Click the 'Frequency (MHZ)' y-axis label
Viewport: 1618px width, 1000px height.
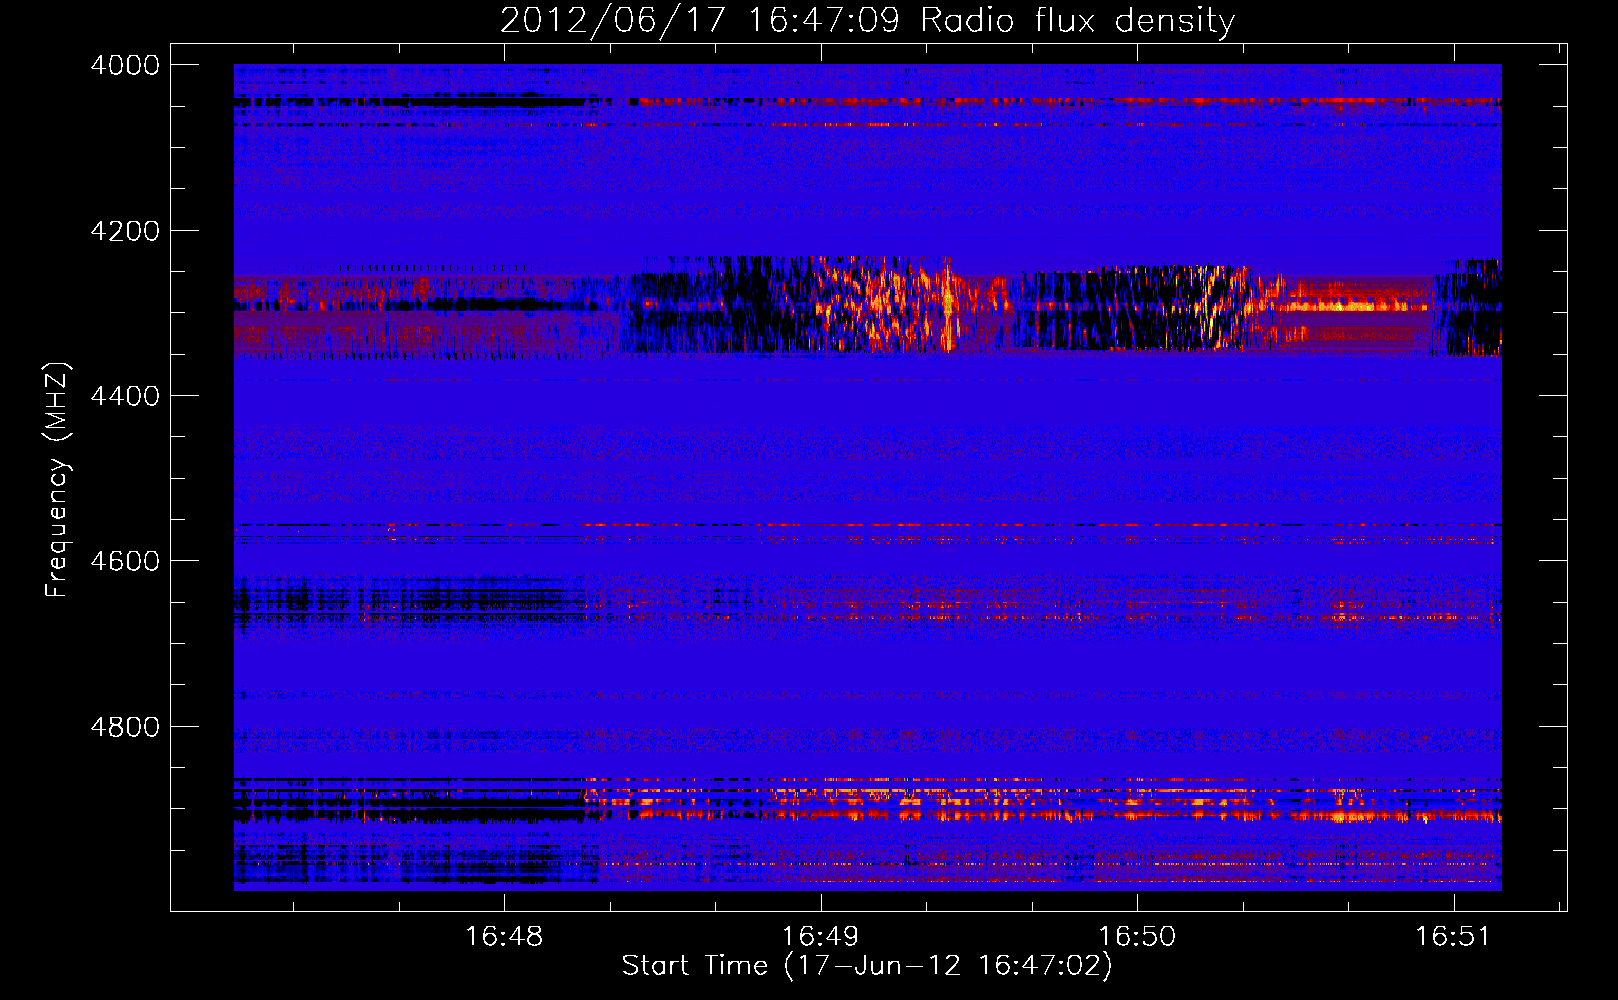pos(58,480)
